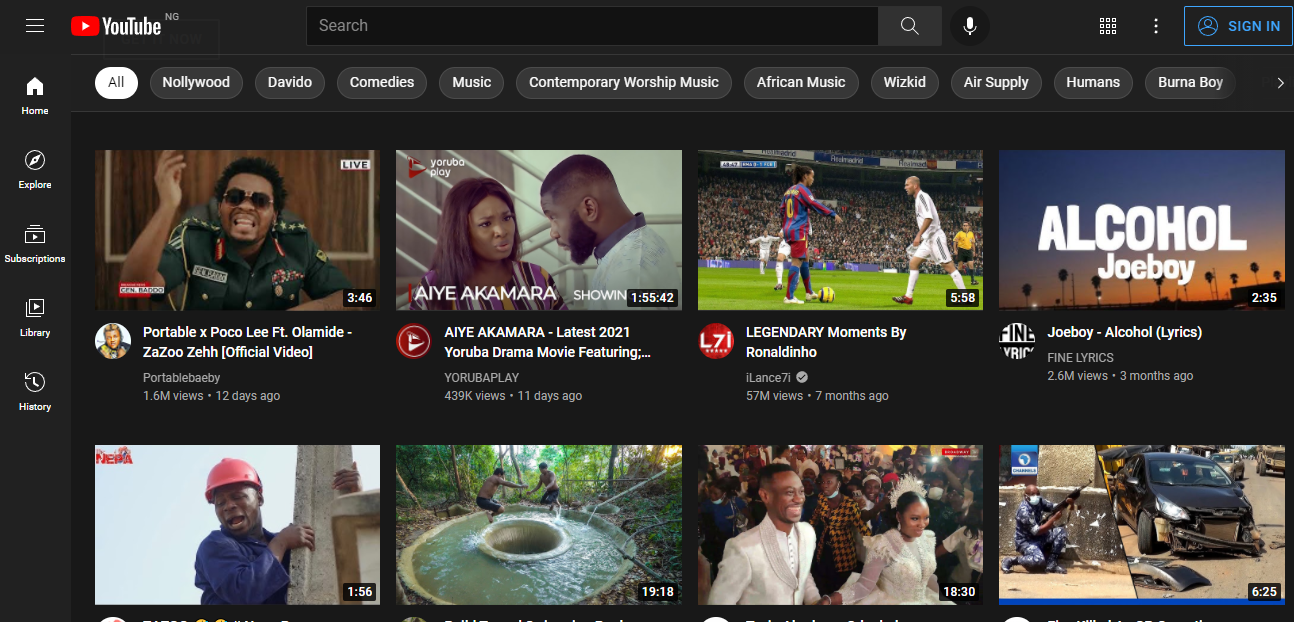Focus the Search input field
1294x622 pixels.
592,26
